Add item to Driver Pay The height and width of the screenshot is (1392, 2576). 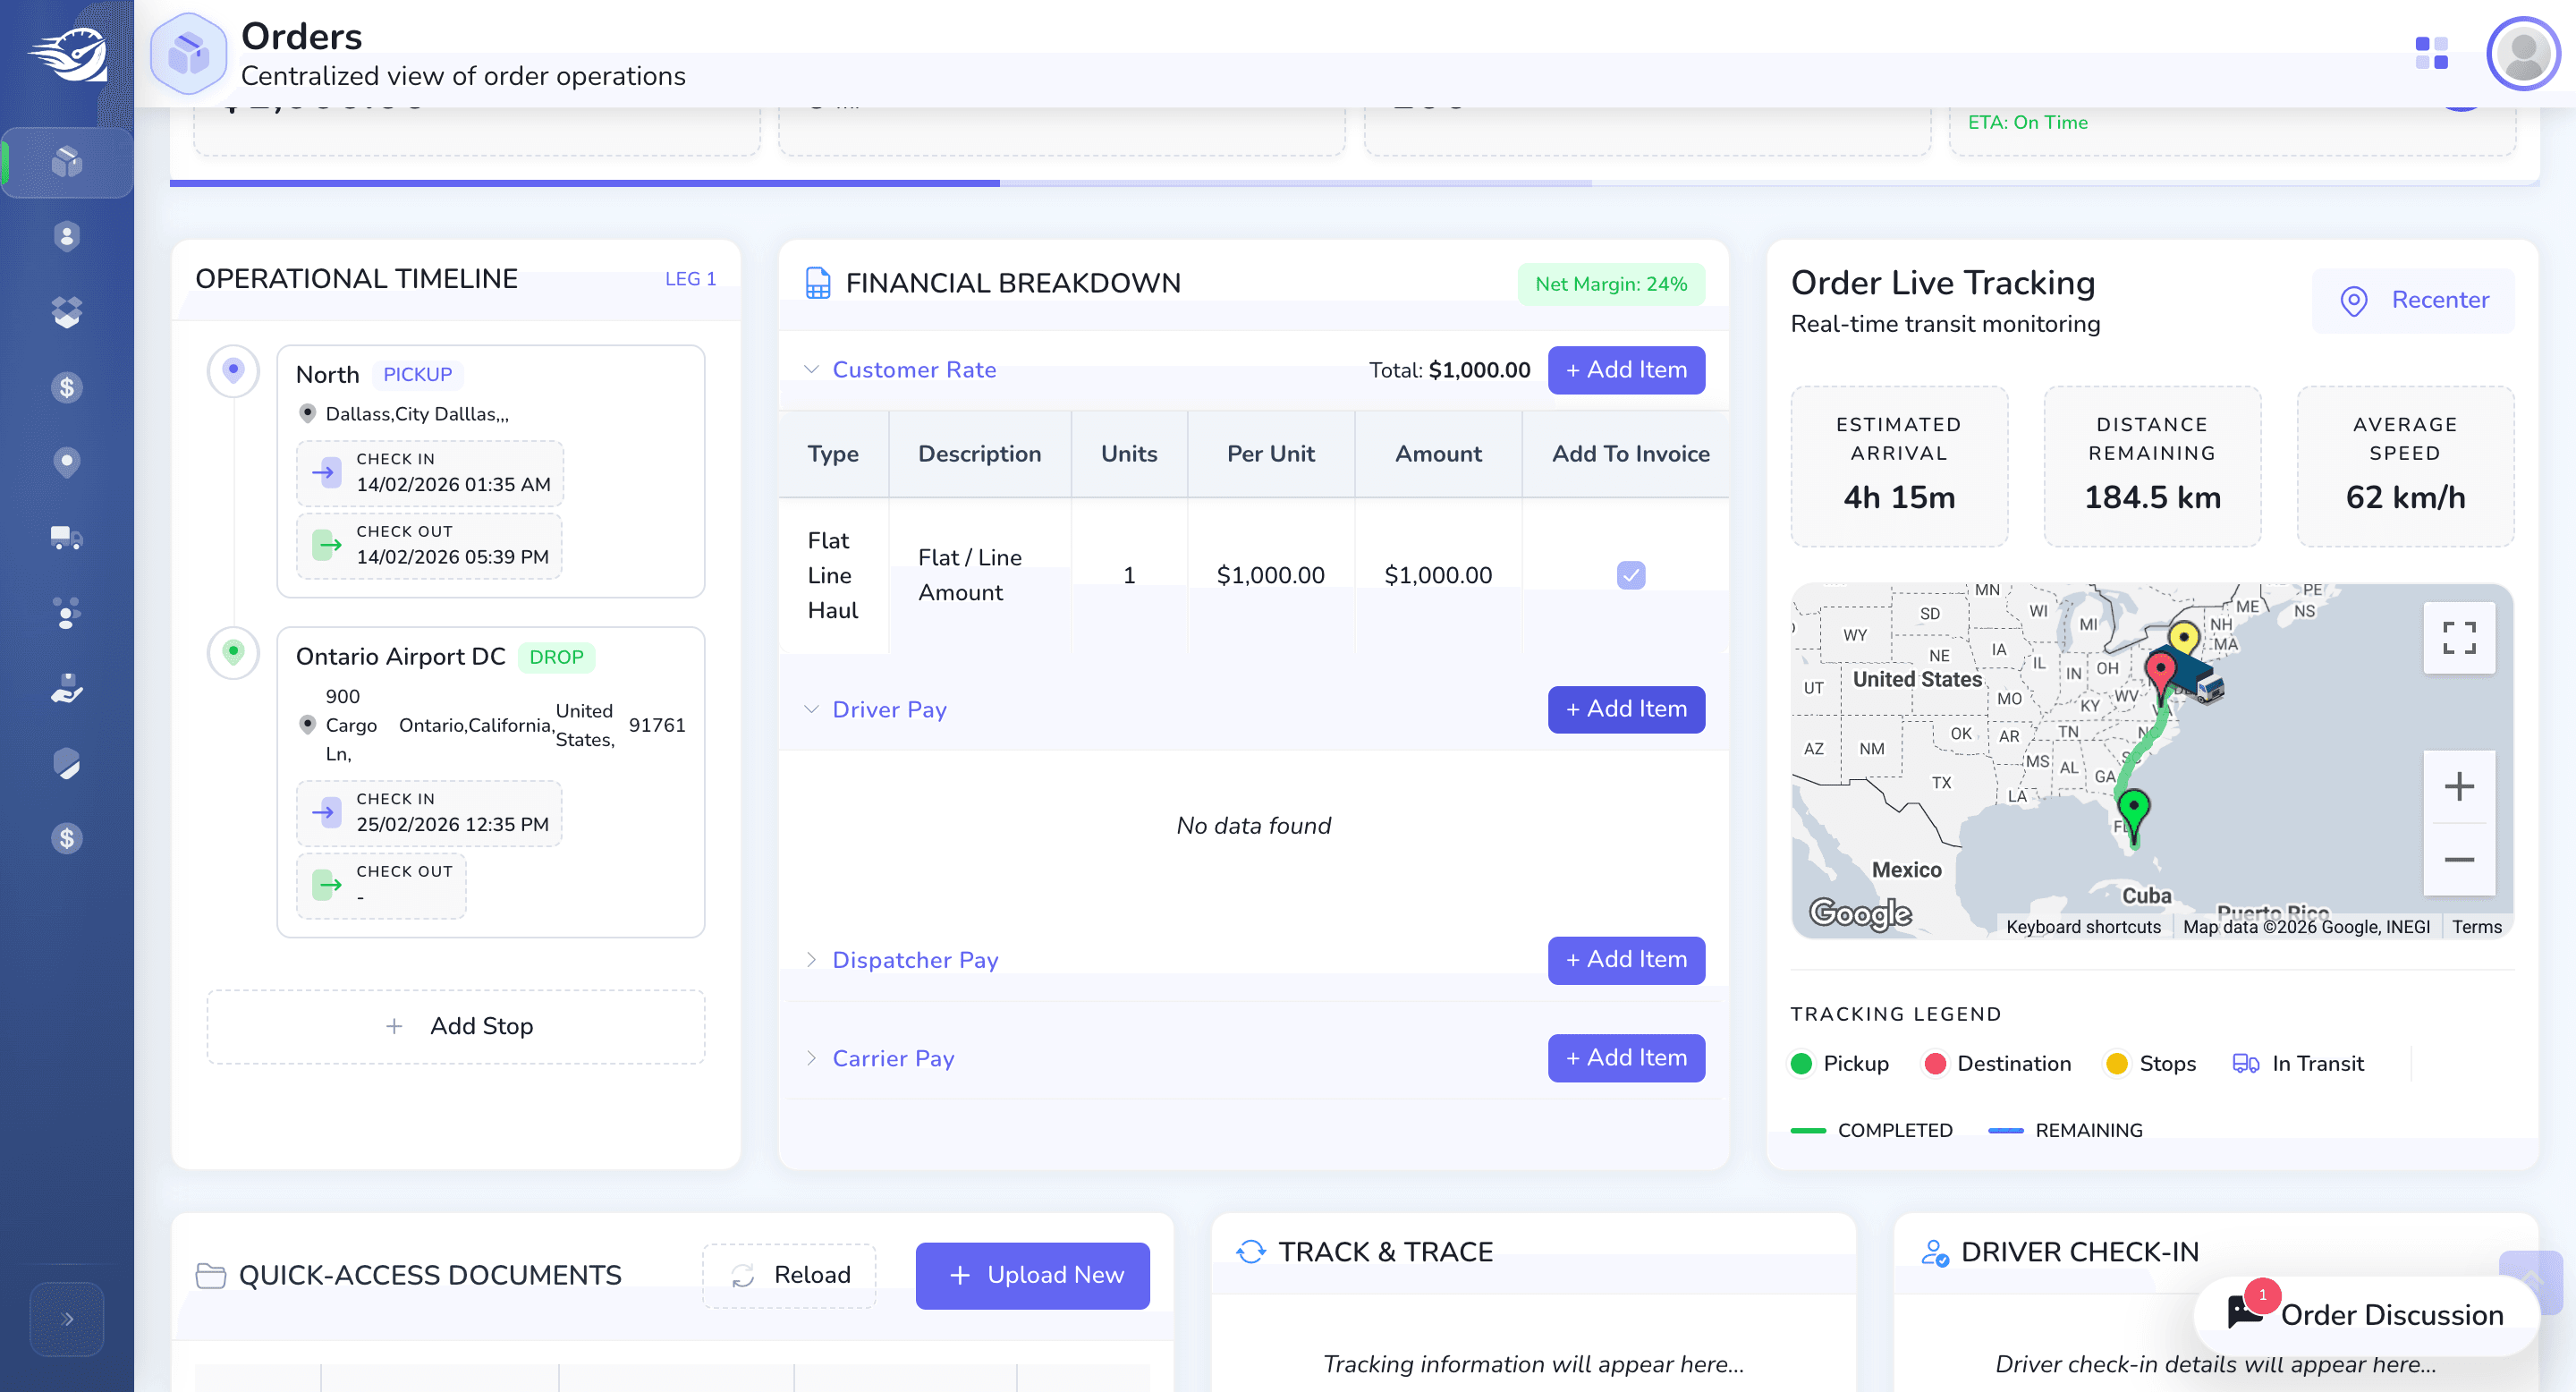(1626, 709)
